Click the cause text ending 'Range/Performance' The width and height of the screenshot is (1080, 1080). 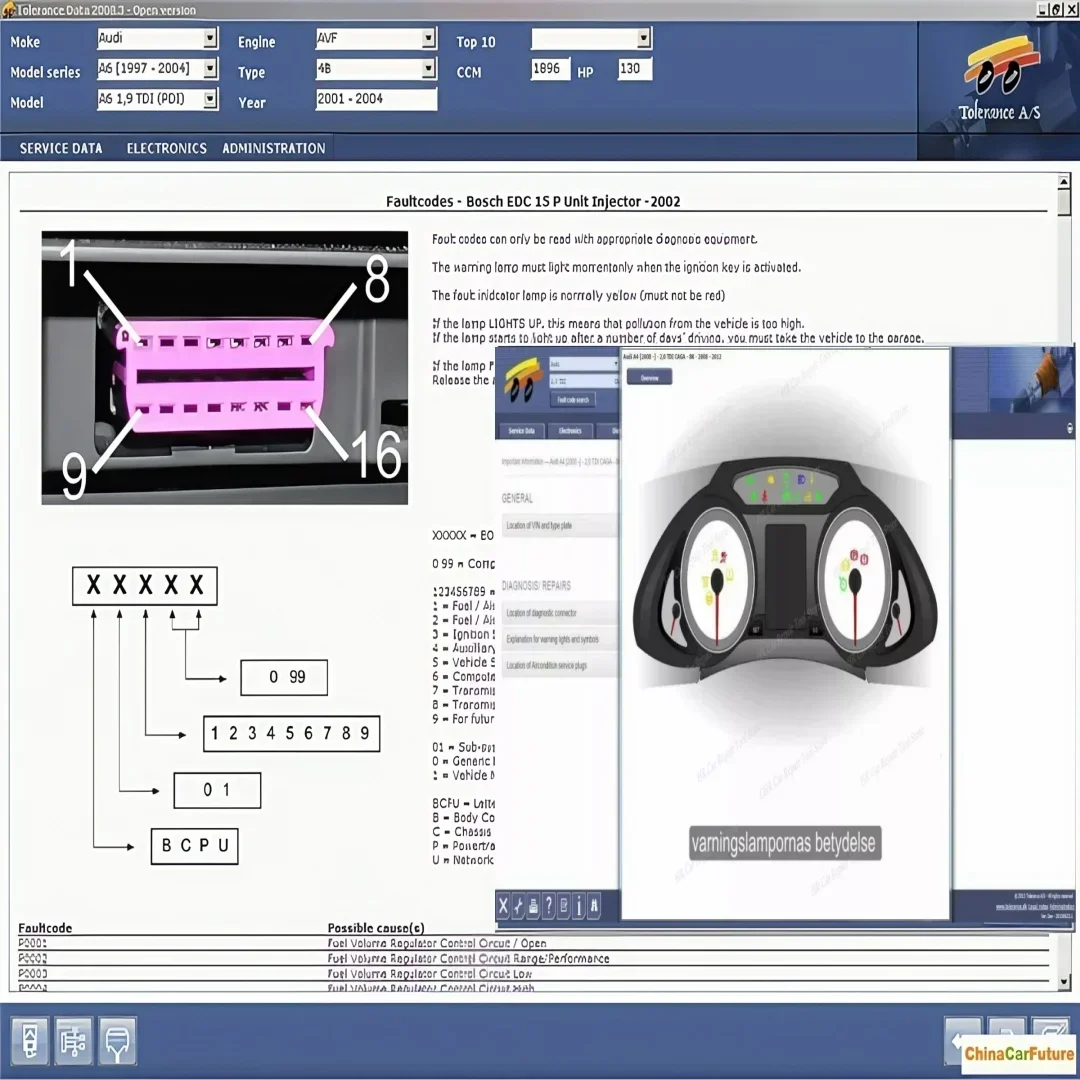(x=468, y=958)
